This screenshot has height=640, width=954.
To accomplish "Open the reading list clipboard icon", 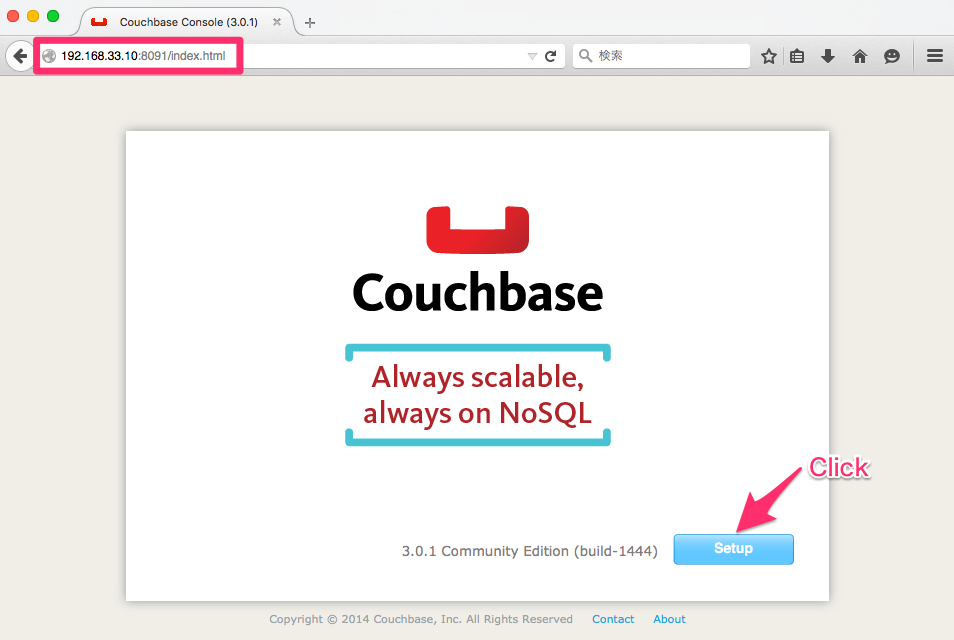I will 797,56.
